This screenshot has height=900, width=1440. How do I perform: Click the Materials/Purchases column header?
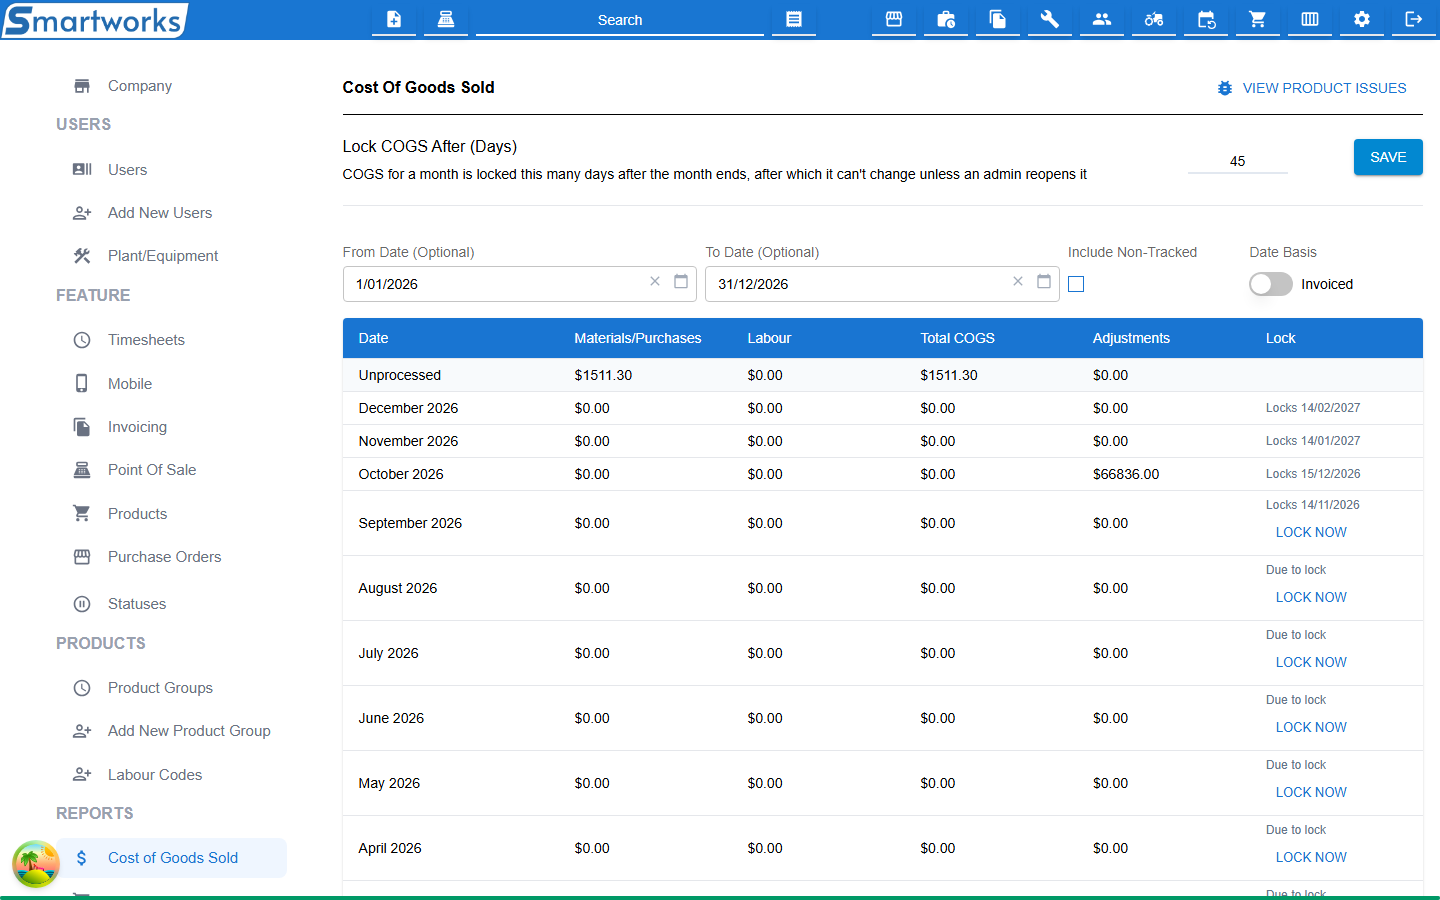[x=637, y=338]
